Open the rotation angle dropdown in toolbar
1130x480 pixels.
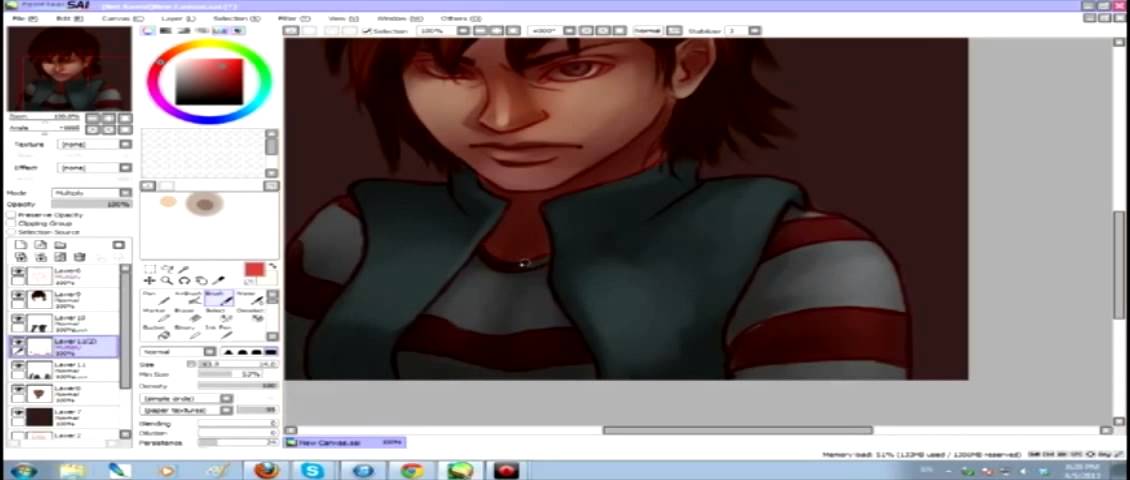[x=569, y=31]
